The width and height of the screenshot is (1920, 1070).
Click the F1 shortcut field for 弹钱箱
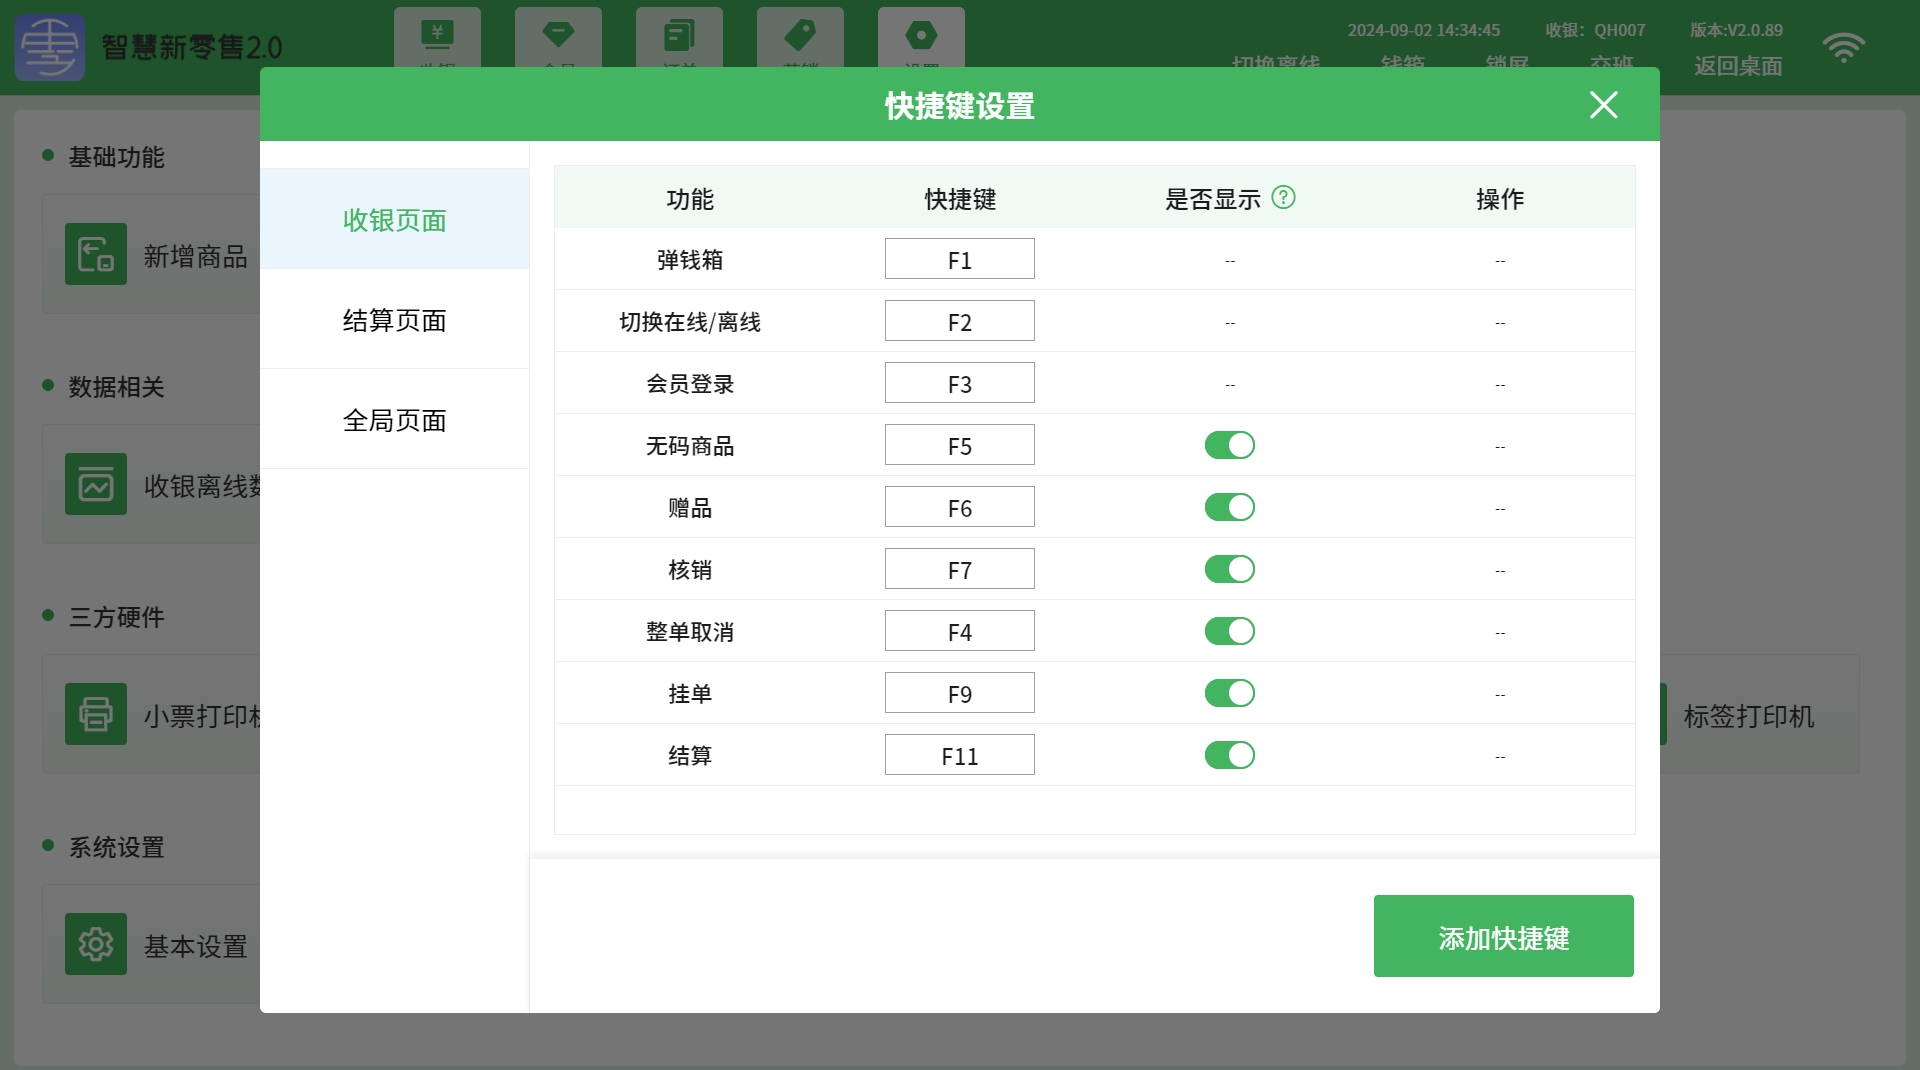pos(959,259)
